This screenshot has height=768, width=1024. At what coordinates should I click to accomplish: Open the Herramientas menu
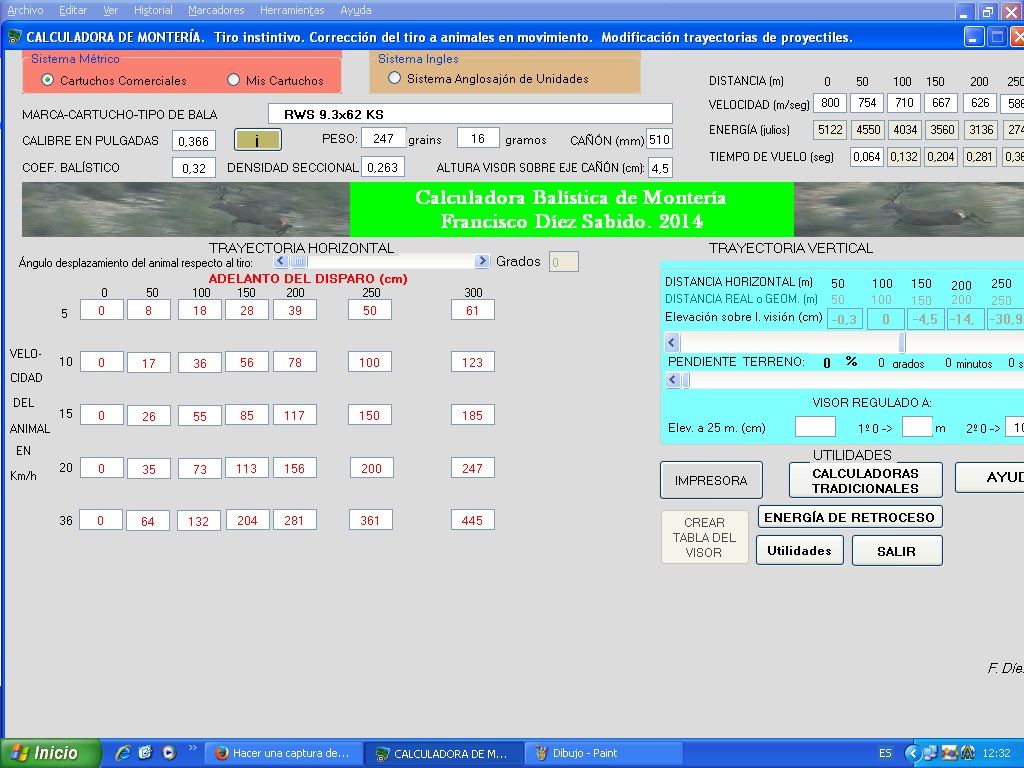click(292, 10)
